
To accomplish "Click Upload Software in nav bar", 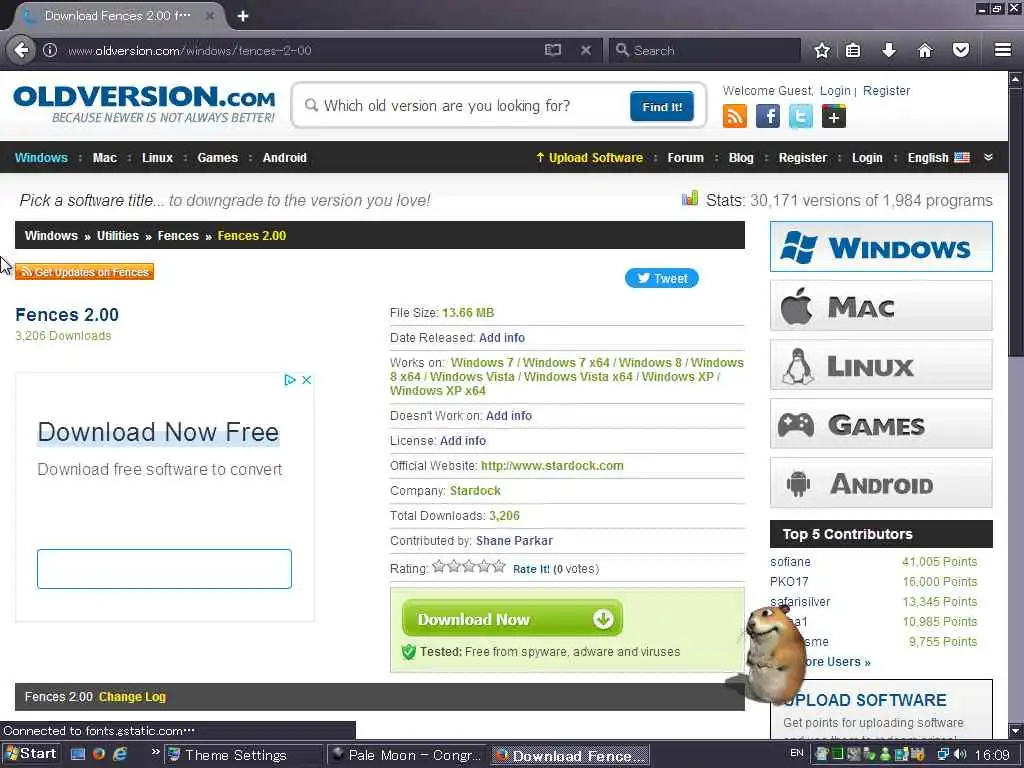I will click(x=589, y=157).
